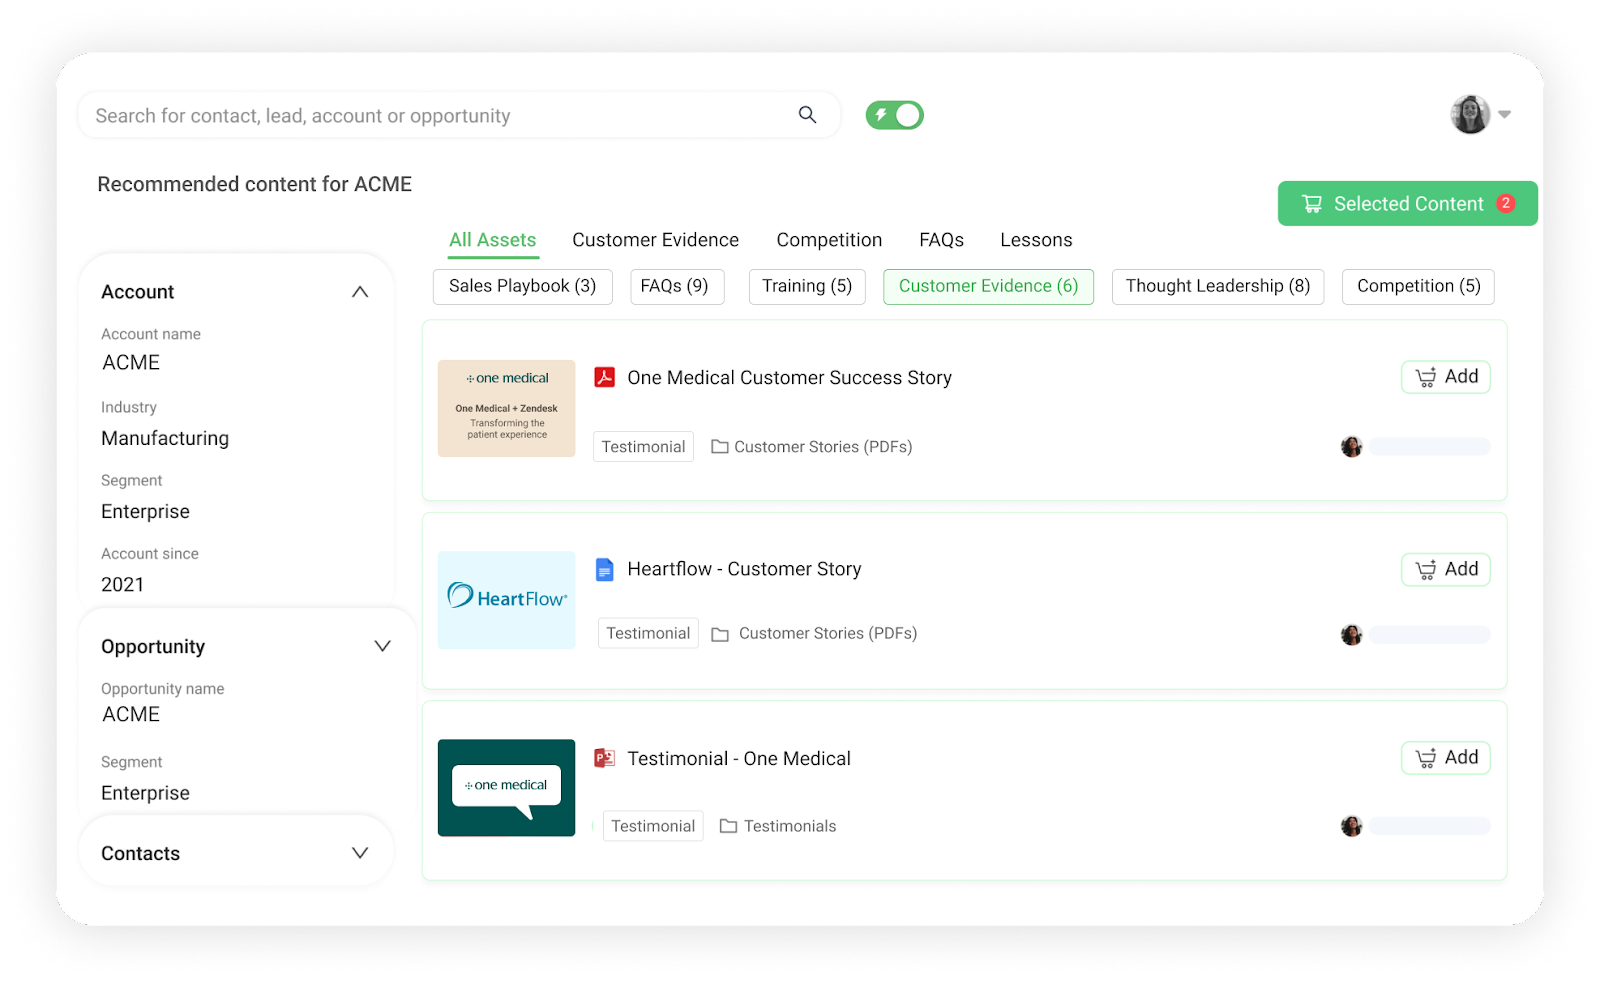Filter by Competition (5) chip
1600x984 pixels.
(1418, 286)
